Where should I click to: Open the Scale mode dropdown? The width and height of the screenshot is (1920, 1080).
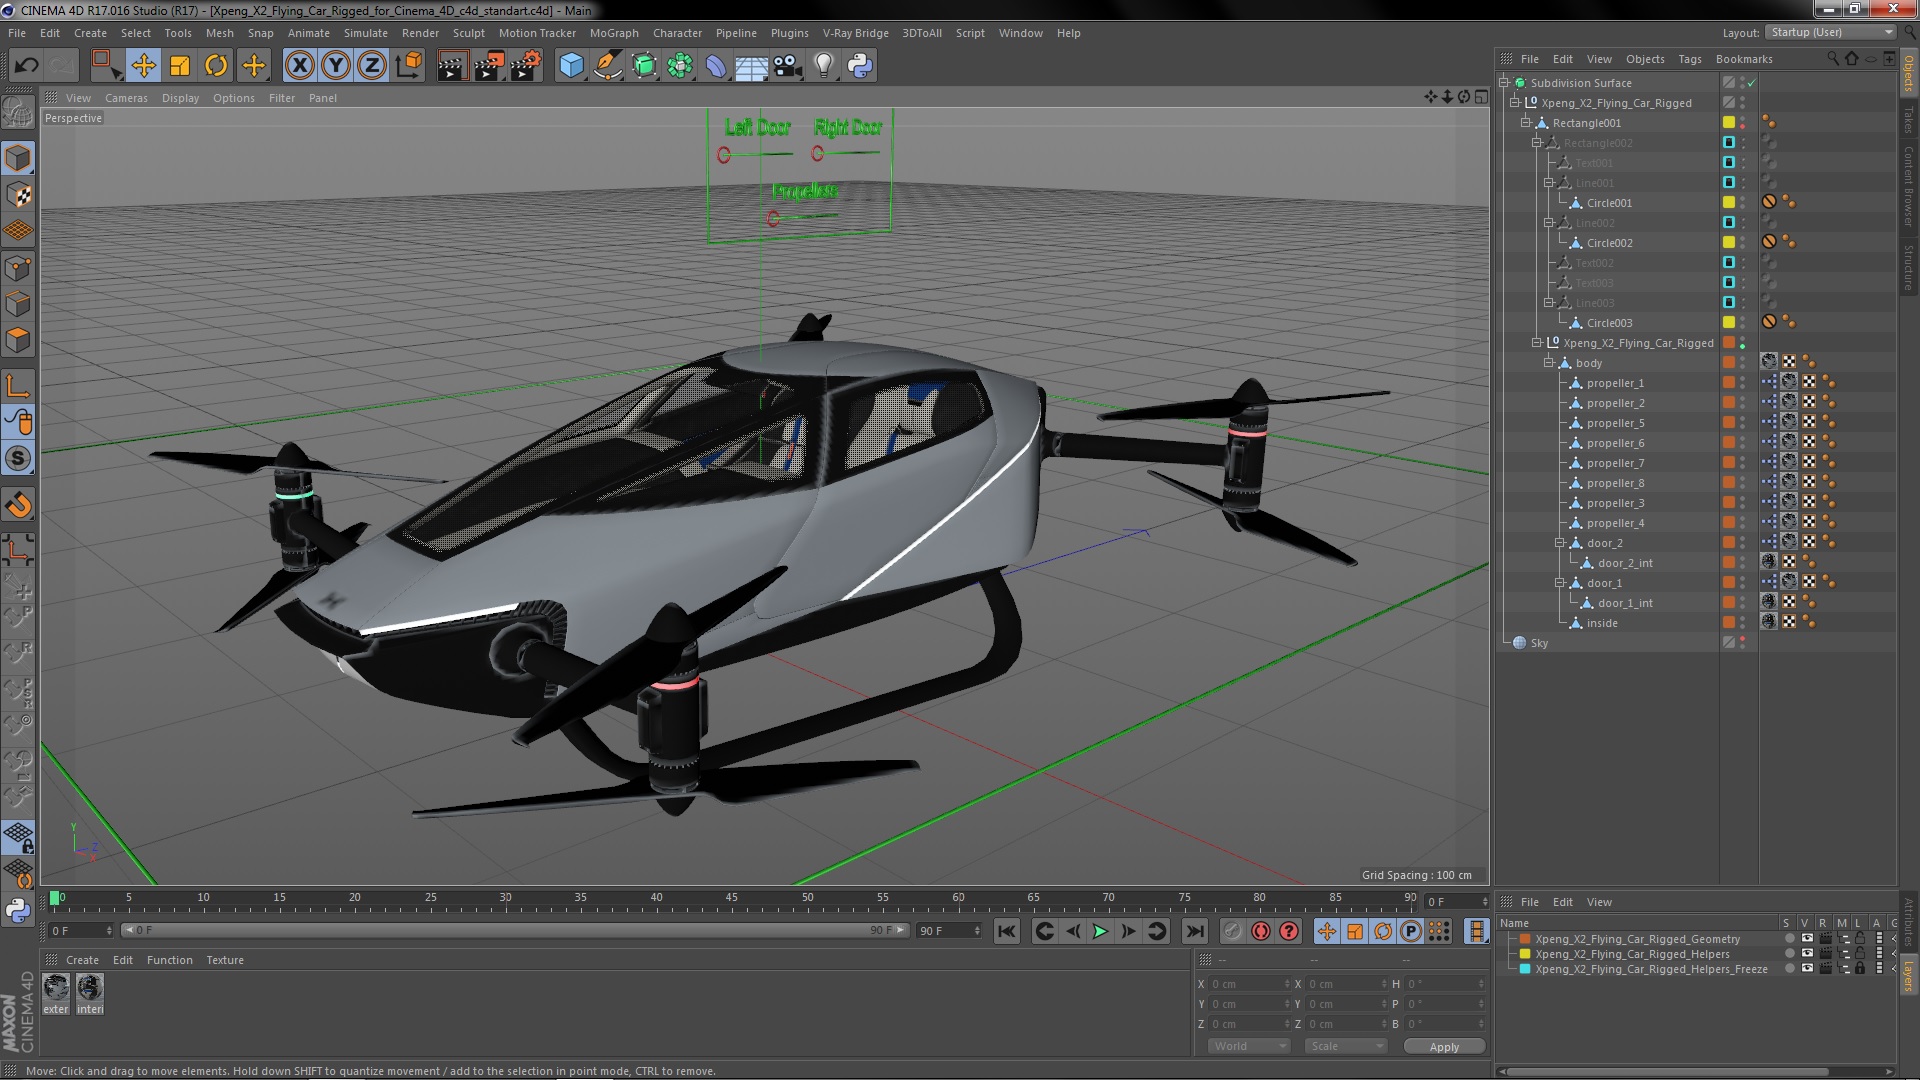tap(1345, 1046)
